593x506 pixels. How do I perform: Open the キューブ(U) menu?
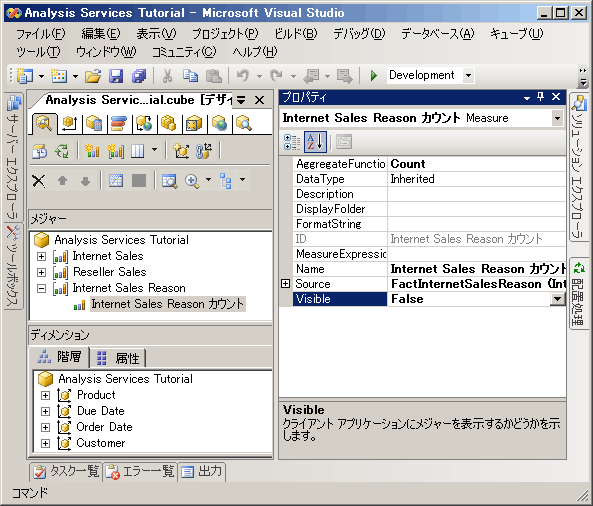(x=517, y=34)
